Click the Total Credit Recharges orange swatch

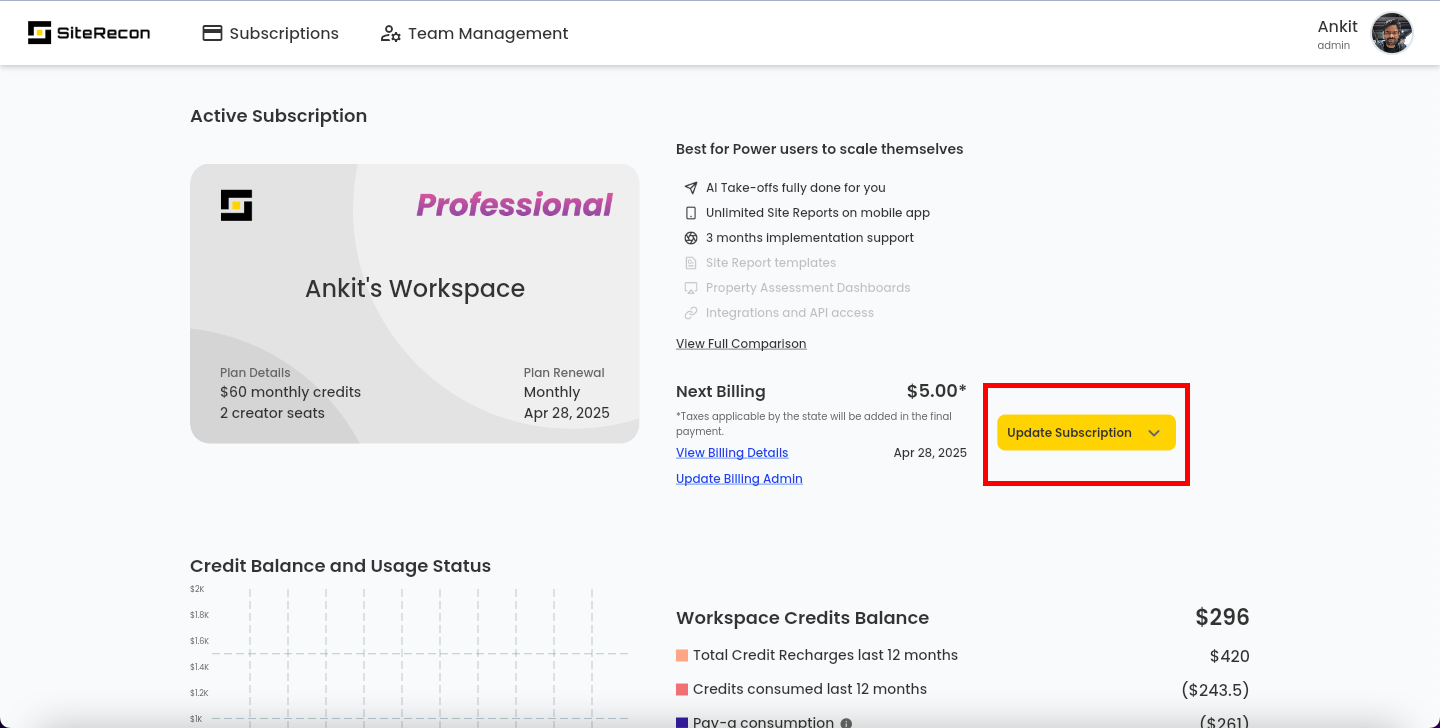682,656
